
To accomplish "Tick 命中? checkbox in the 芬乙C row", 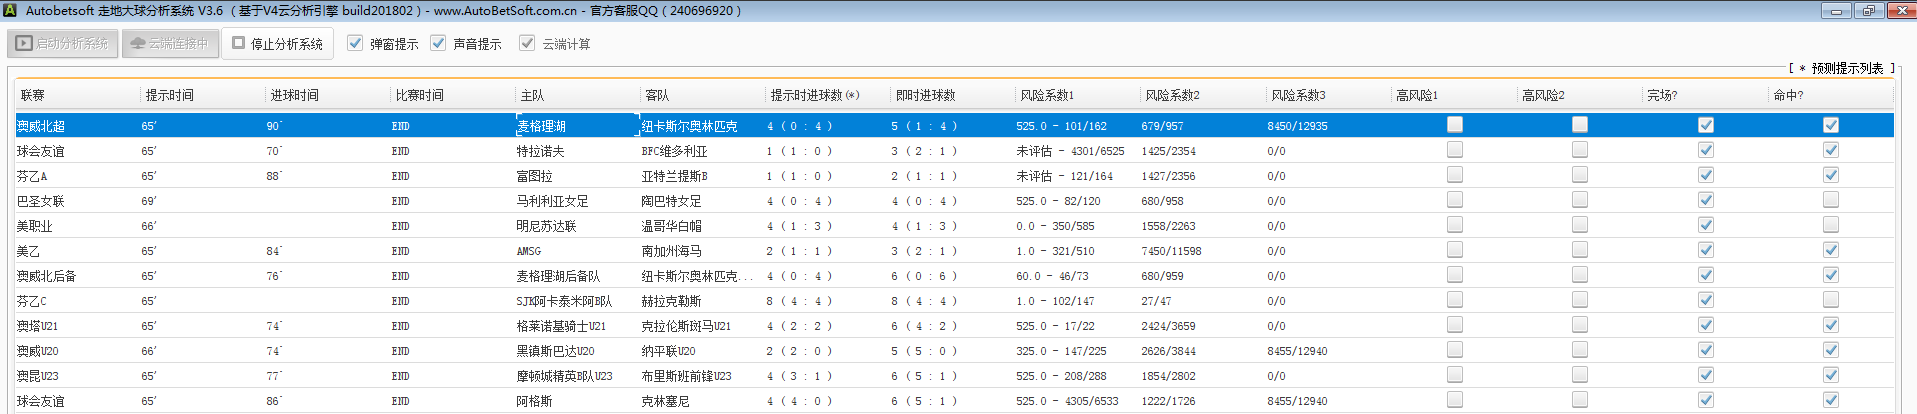I will point(1830,300).
